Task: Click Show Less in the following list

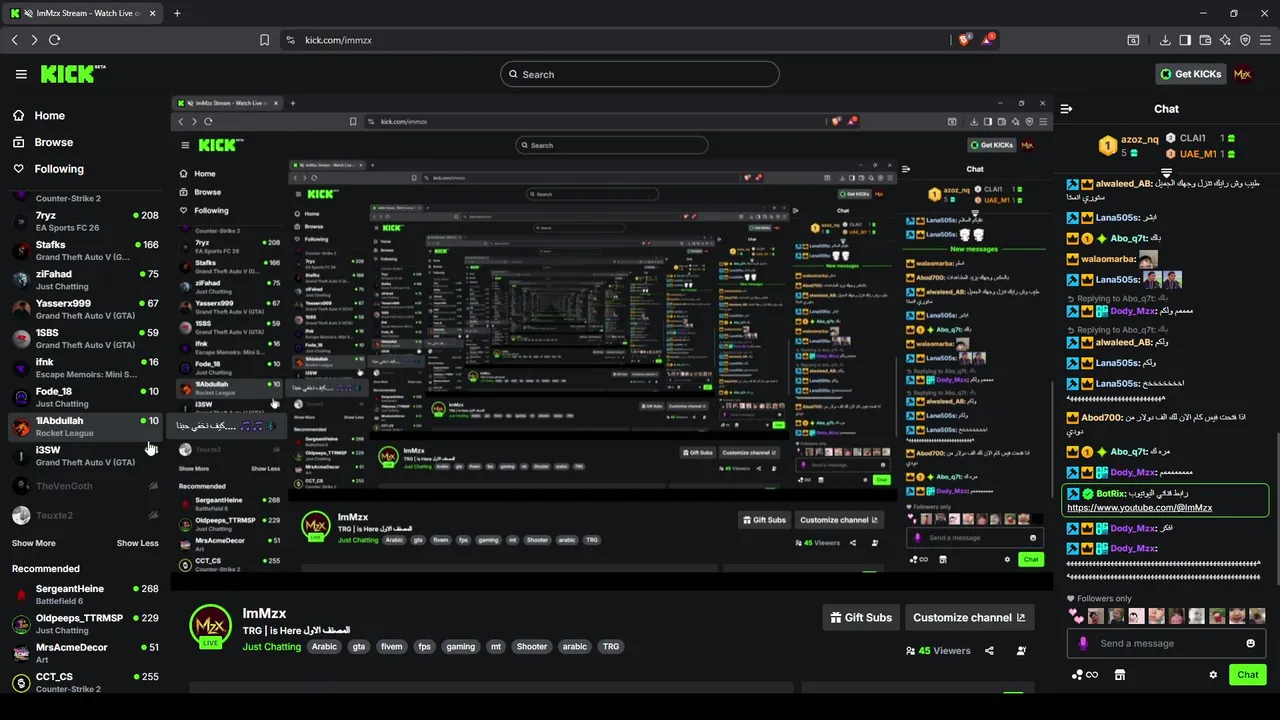Action: 137,543
